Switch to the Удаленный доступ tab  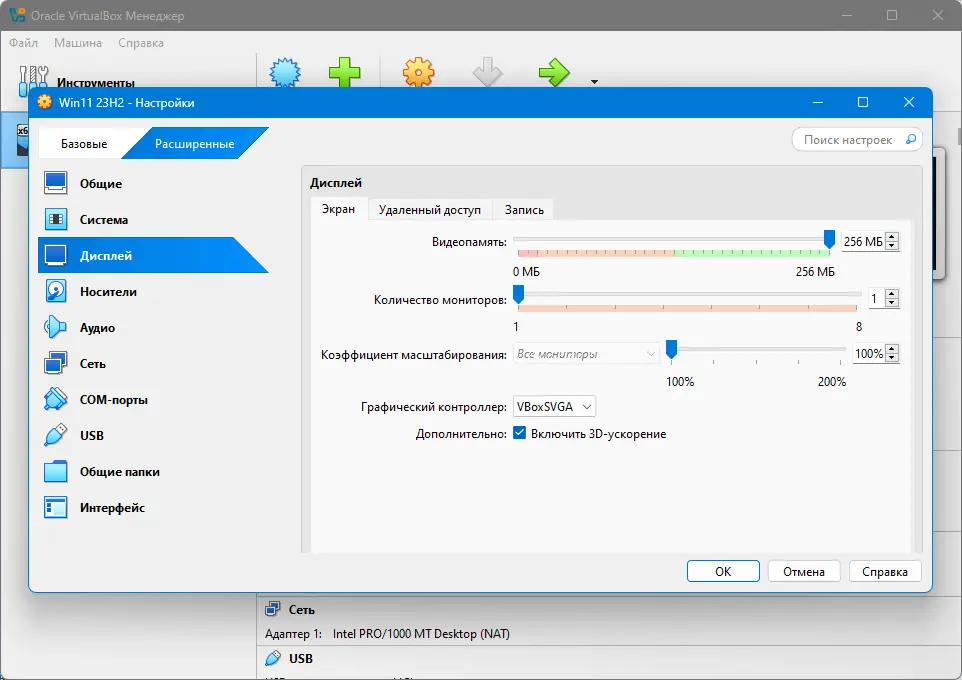[x=429, y=210]
